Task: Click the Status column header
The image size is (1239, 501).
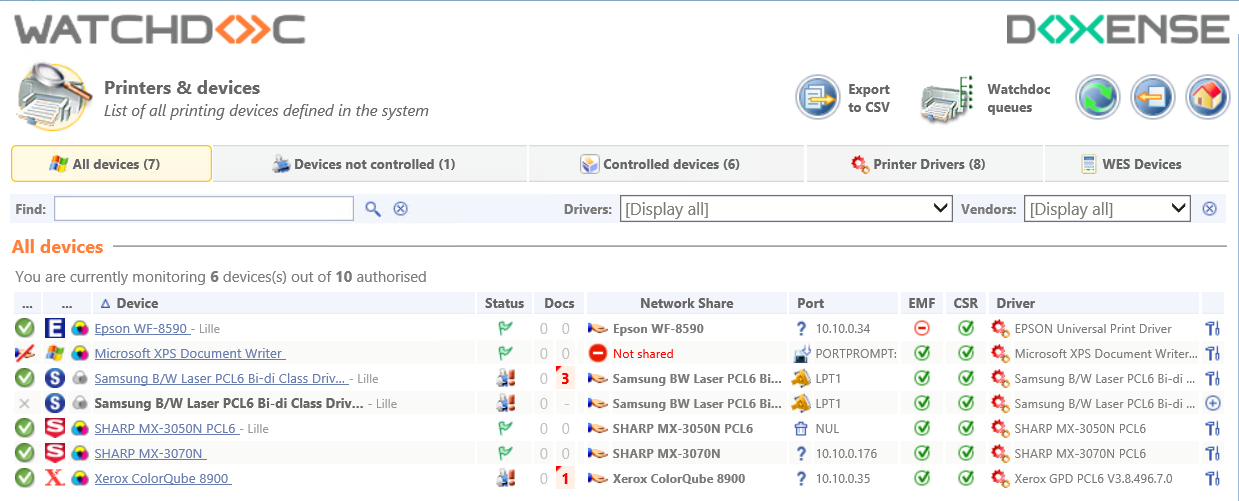Action: point(504,303)
